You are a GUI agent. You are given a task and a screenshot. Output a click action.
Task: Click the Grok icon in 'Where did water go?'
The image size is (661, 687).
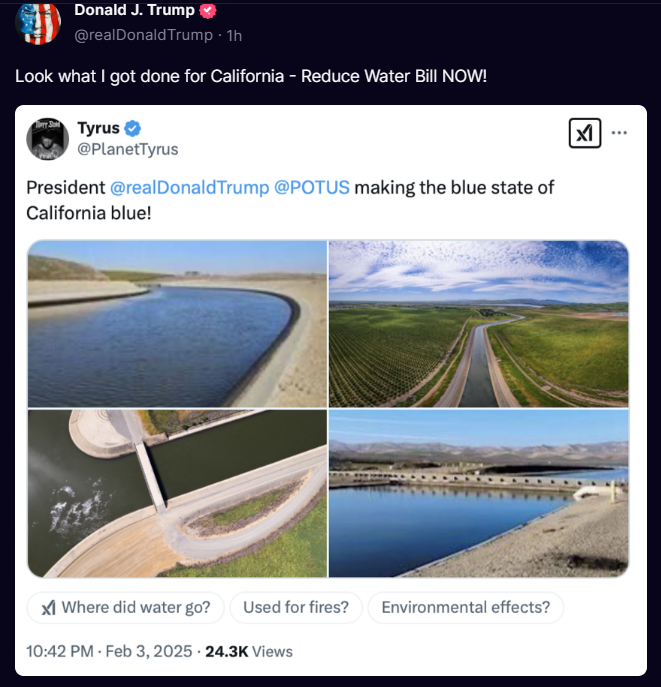pyautogui.click(x=48, y=607)
